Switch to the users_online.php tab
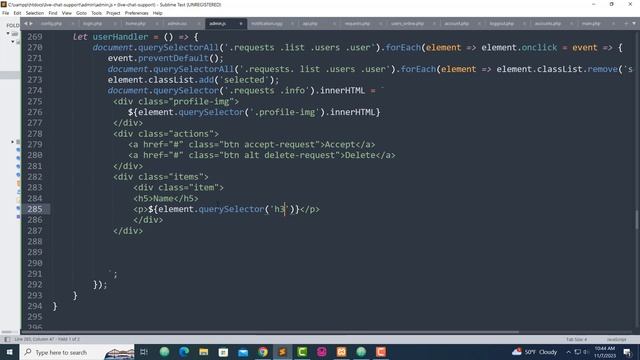 point(407,24)
